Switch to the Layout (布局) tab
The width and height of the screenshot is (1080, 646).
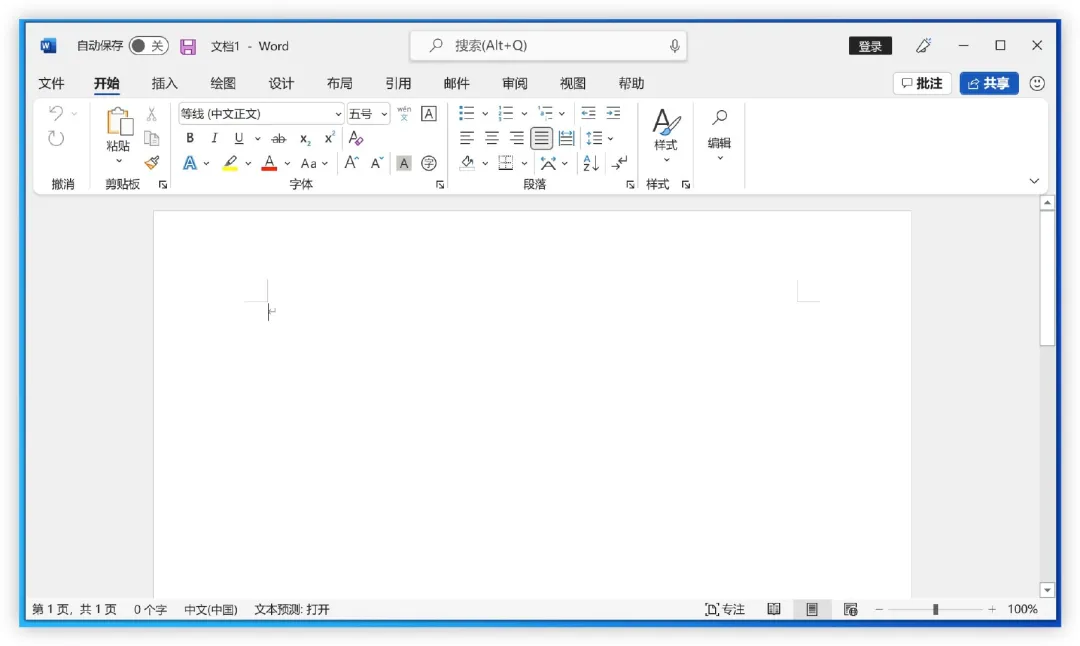pyautogui.click(x=340, y=83)
